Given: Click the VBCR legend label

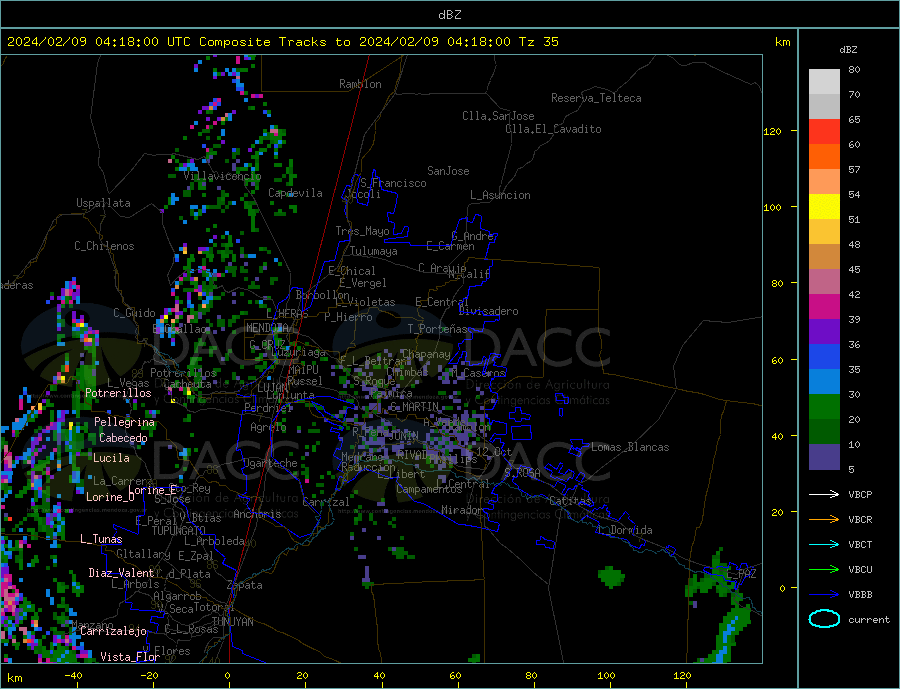Looking at the screenshot, I should point(860,520).
